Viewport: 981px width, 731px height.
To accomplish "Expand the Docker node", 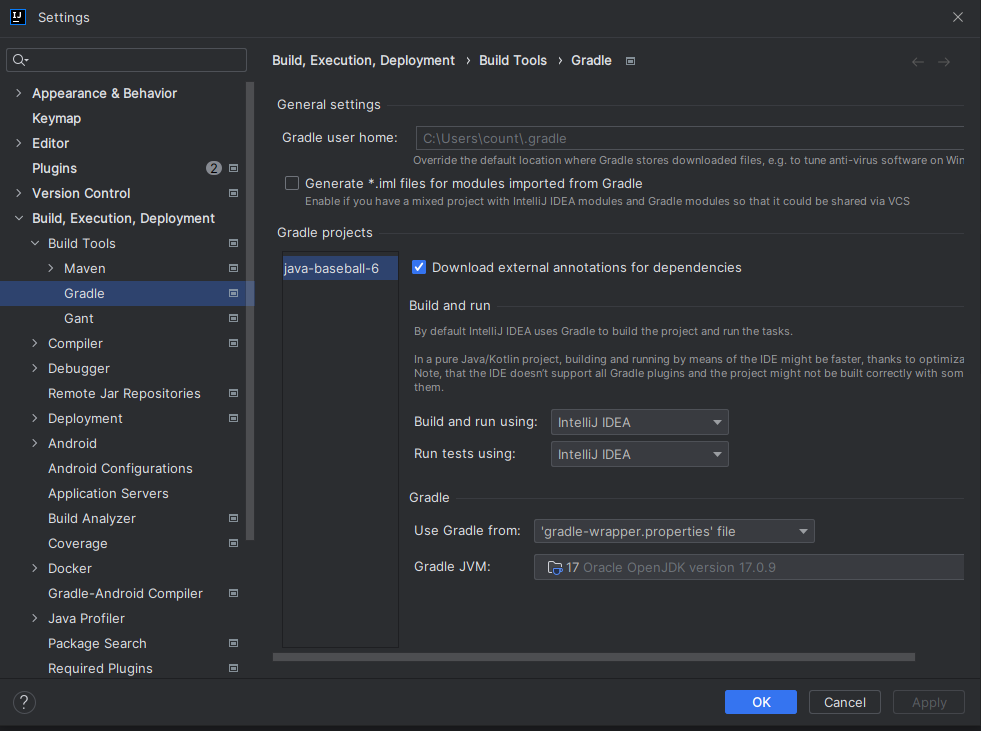I will click(x=35, y=568).
